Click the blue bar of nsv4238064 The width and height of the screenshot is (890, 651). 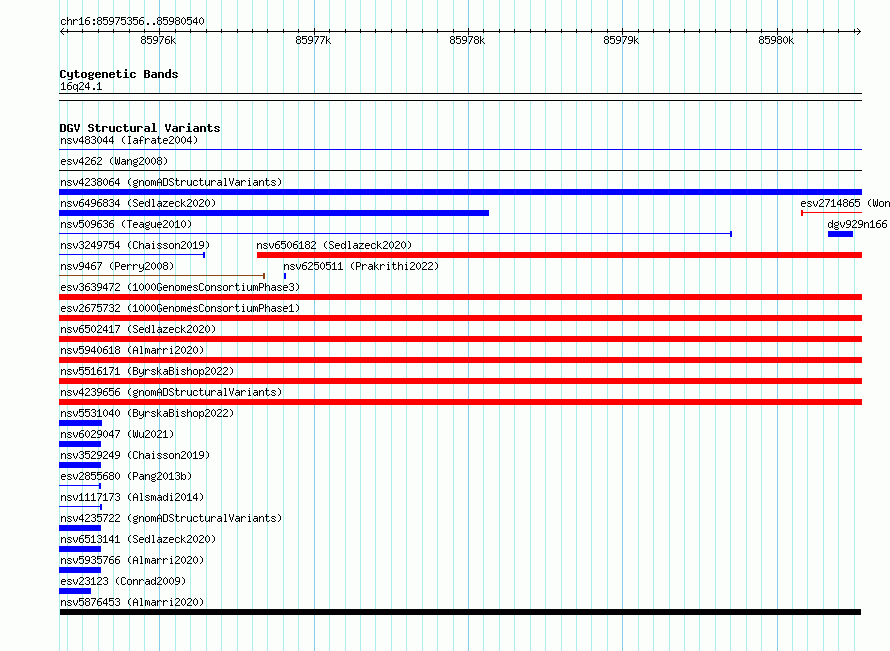point(460,192)
